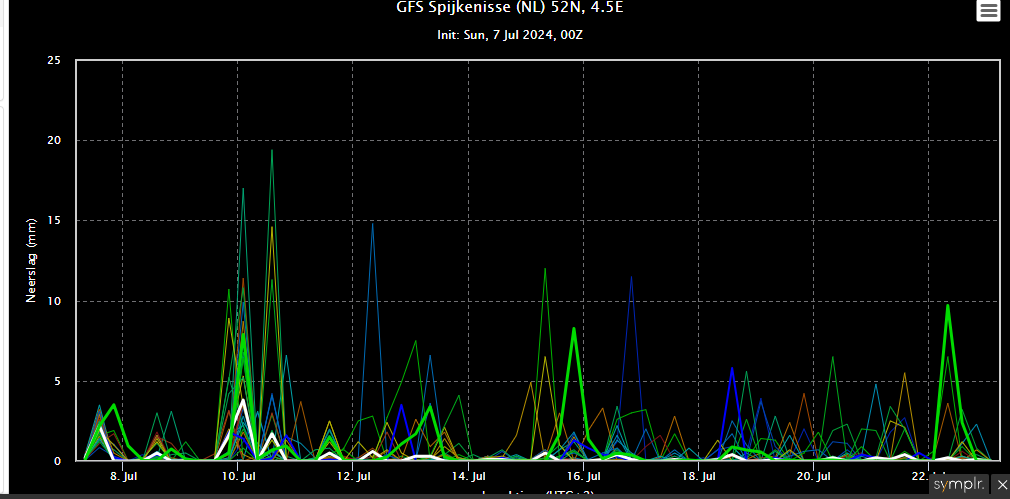Click the x-axis label 20. Jul

coord(814,477)
